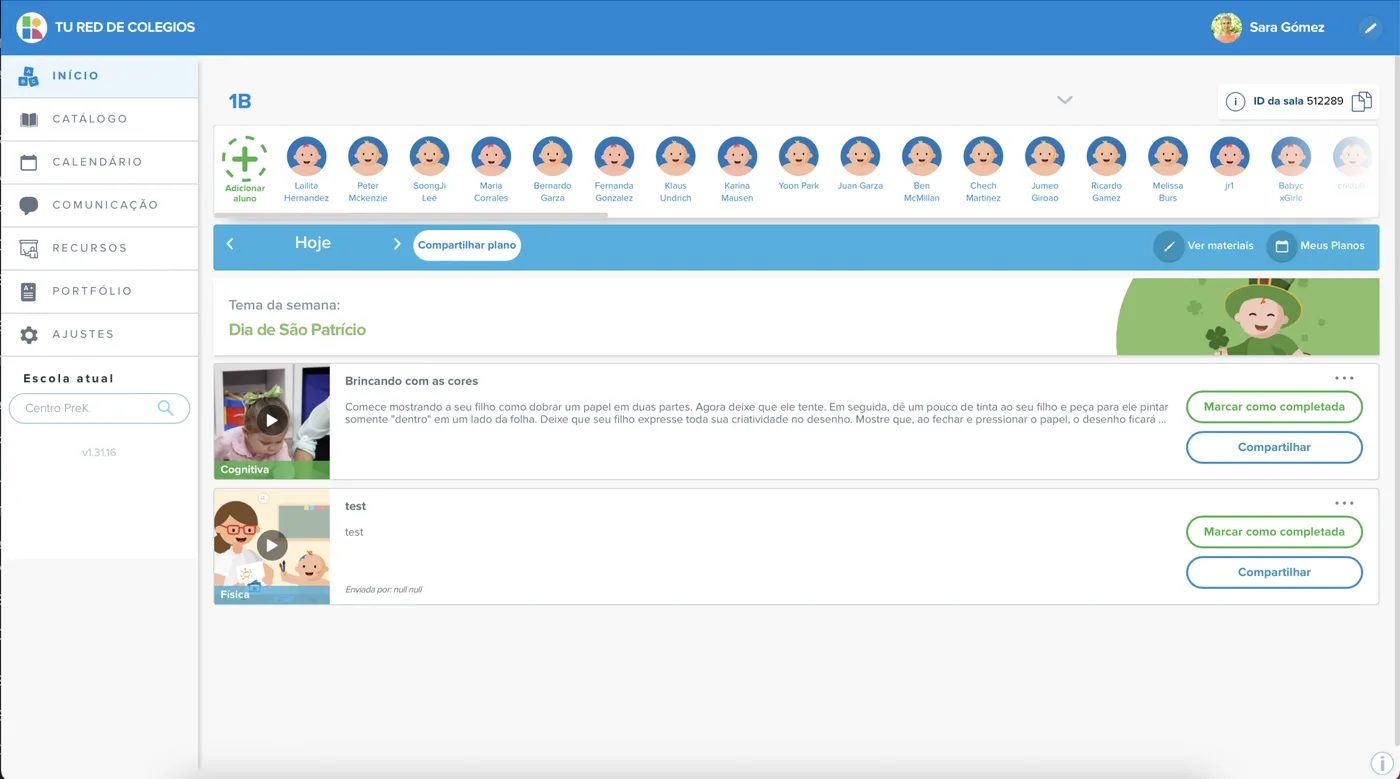Copy the room ID 512289
Image resolution: width=1400 pixels, height=779 pixels.
1361,101
